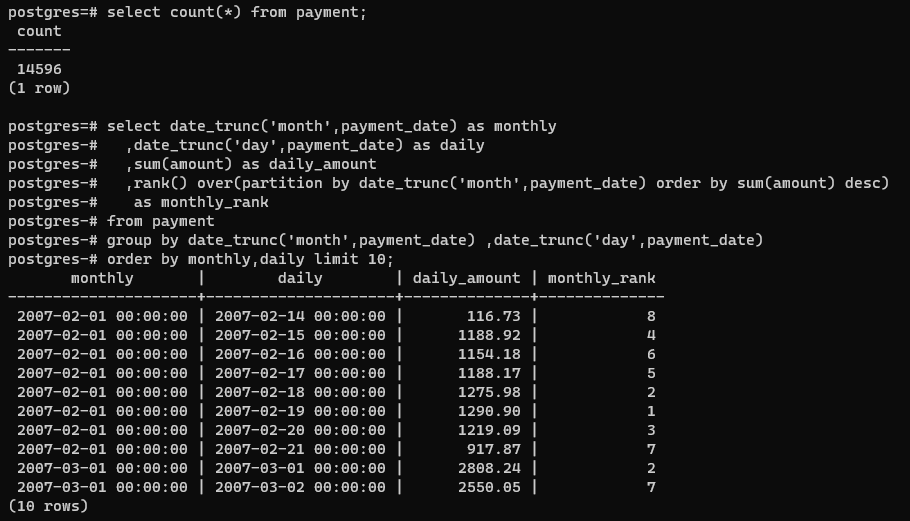Image resolution: width=910 pixels, height=521 pixels.
Task: Click the "select count(*)" command text
Action: click(175, 12)
